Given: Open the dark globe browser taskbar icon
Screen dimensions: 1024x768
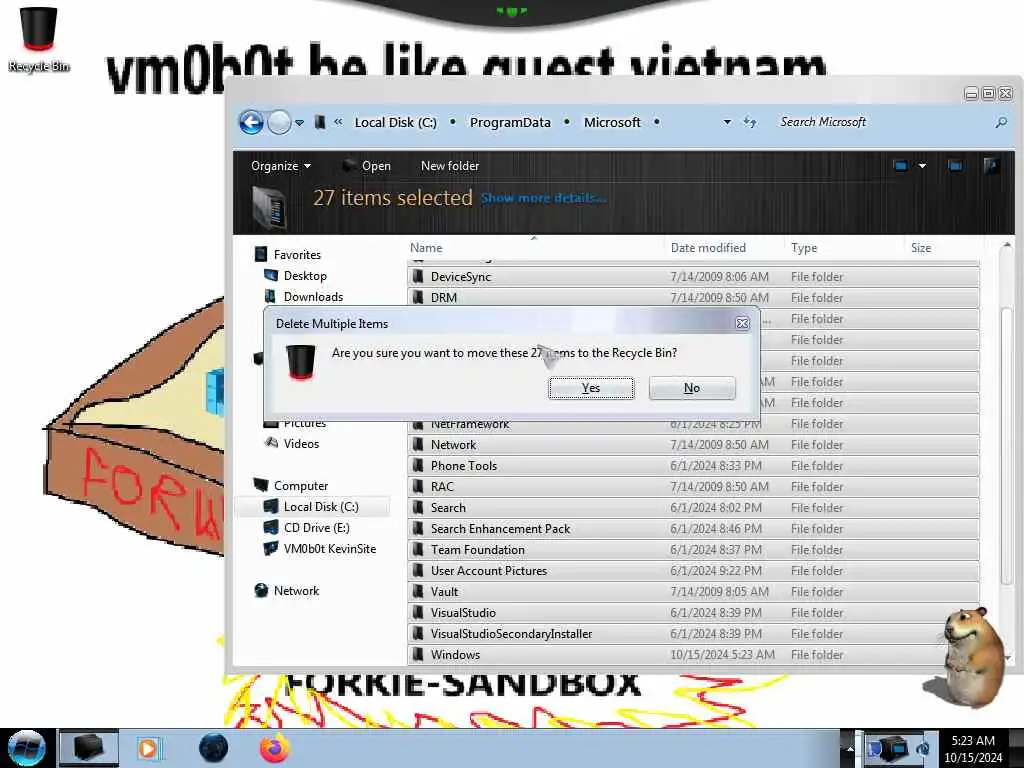Looking at the screenshot, I should click(214, 748).
